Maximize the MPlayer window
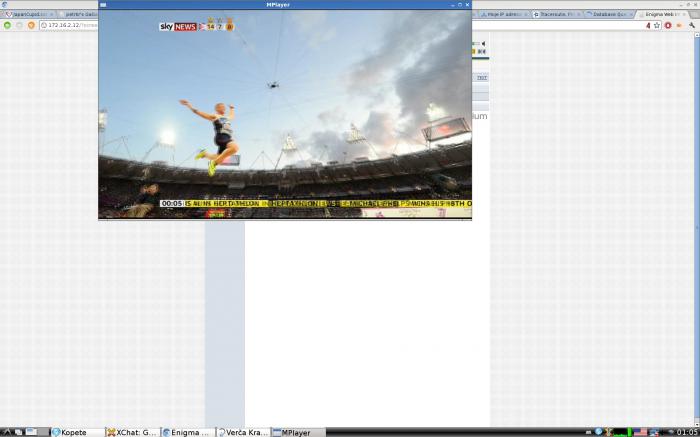This screenshot has height=437, width=700. coord(459,4)
